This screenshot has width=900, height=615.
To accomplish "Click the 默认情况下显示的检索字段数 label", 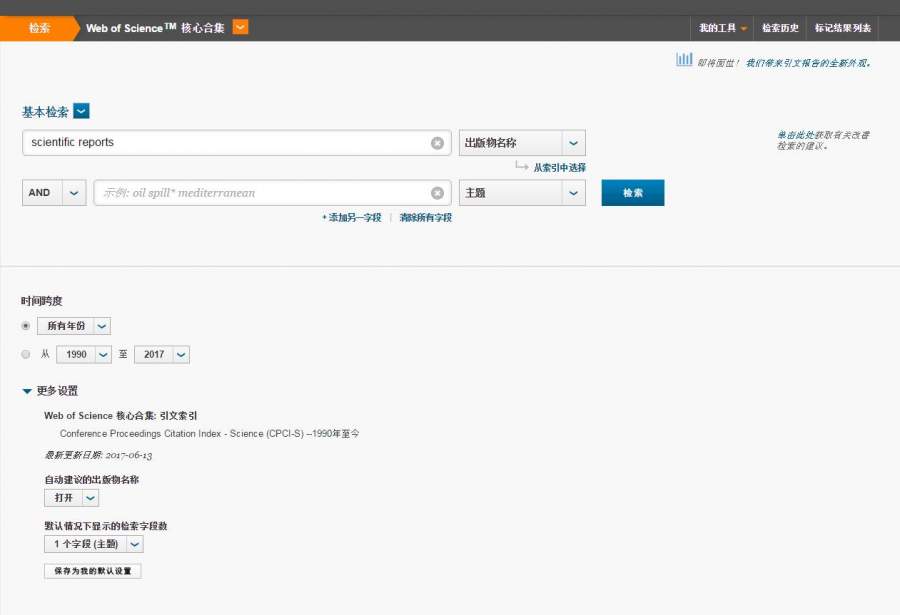I will coord(106,526).
